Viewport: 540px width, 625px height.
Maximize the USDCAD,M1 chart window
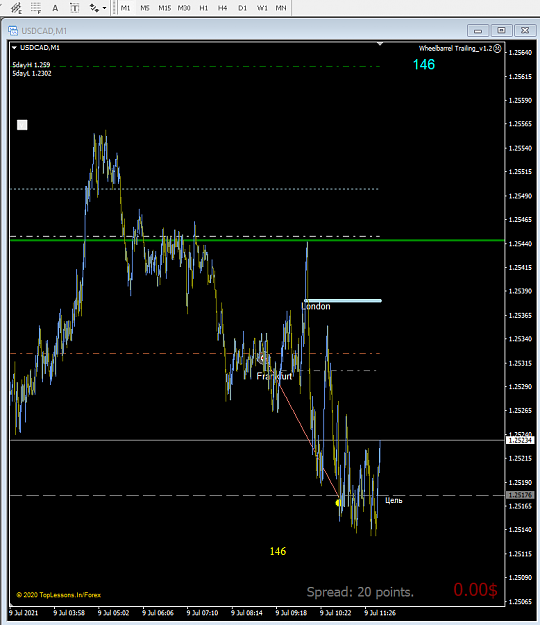(x=501, y=30)
